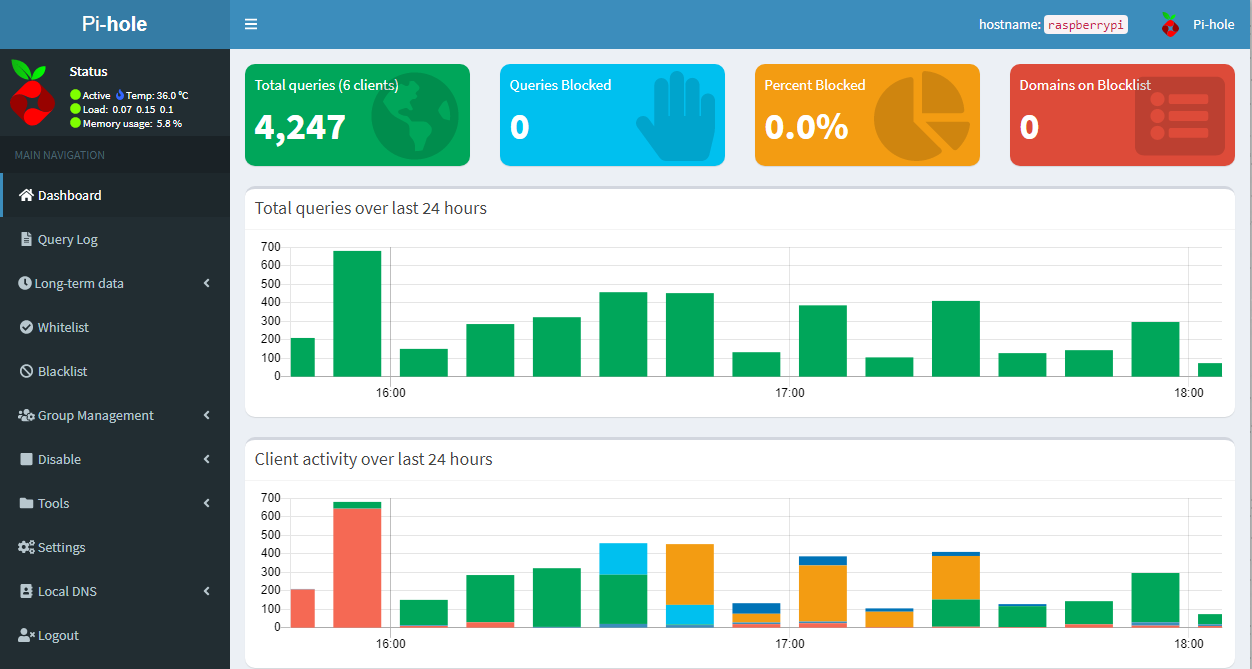This screenshot has height=669, width=1252.
Task: Click the "Total queries over last 24 hours" heading
Action: pyautogui.click(x=371, y=208)
